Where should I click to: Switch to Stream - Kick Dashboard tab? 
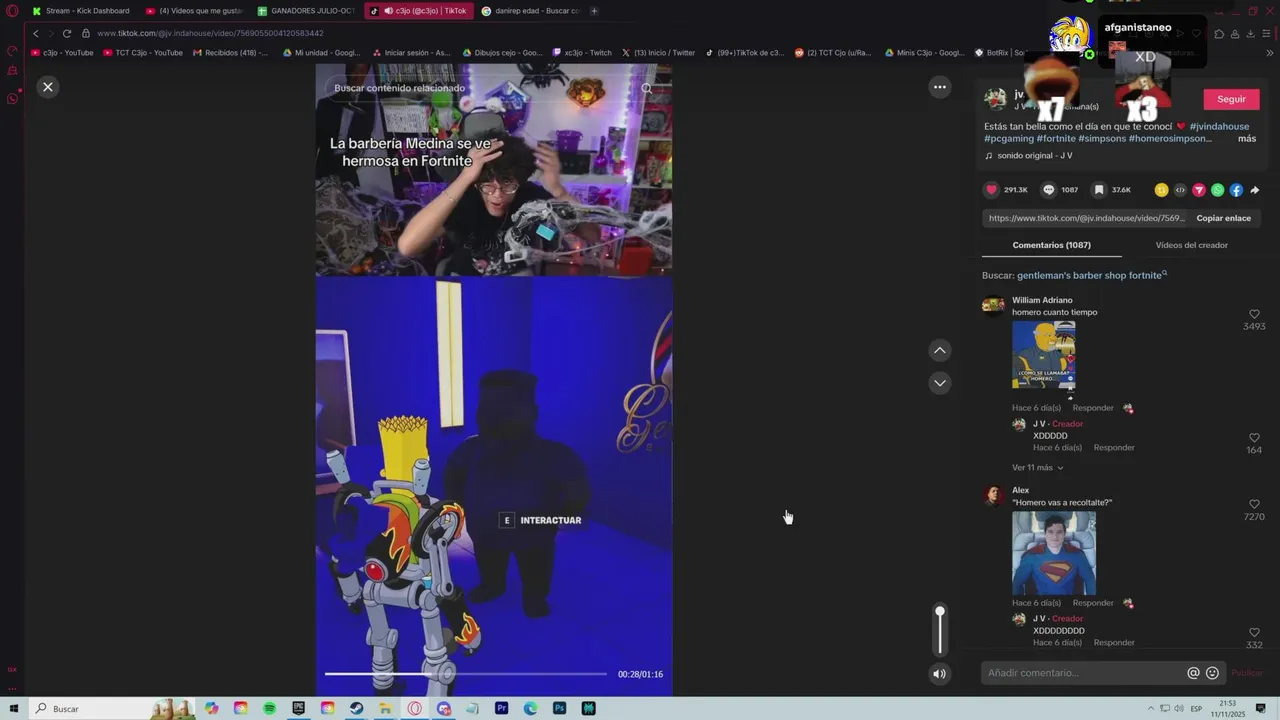[80, 11]
